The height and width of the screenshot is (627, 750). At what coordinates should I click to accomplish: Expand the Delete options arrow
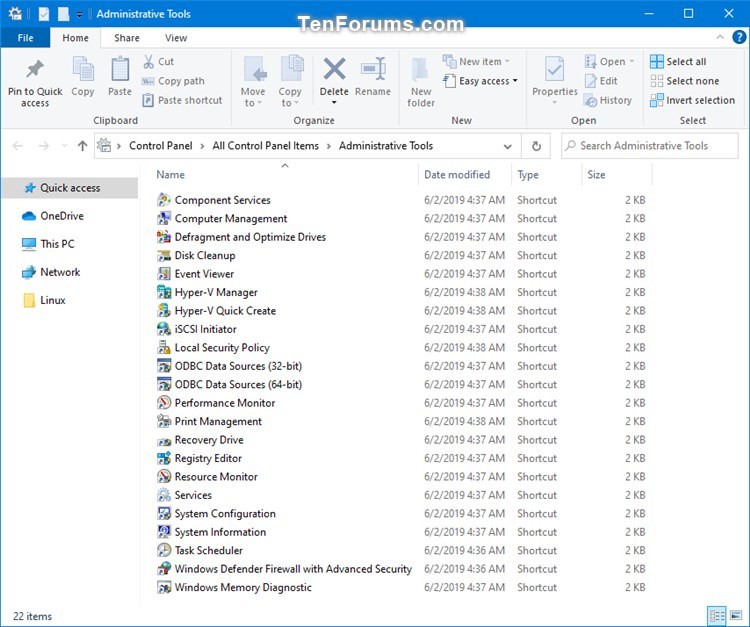(x=334, y=102)
